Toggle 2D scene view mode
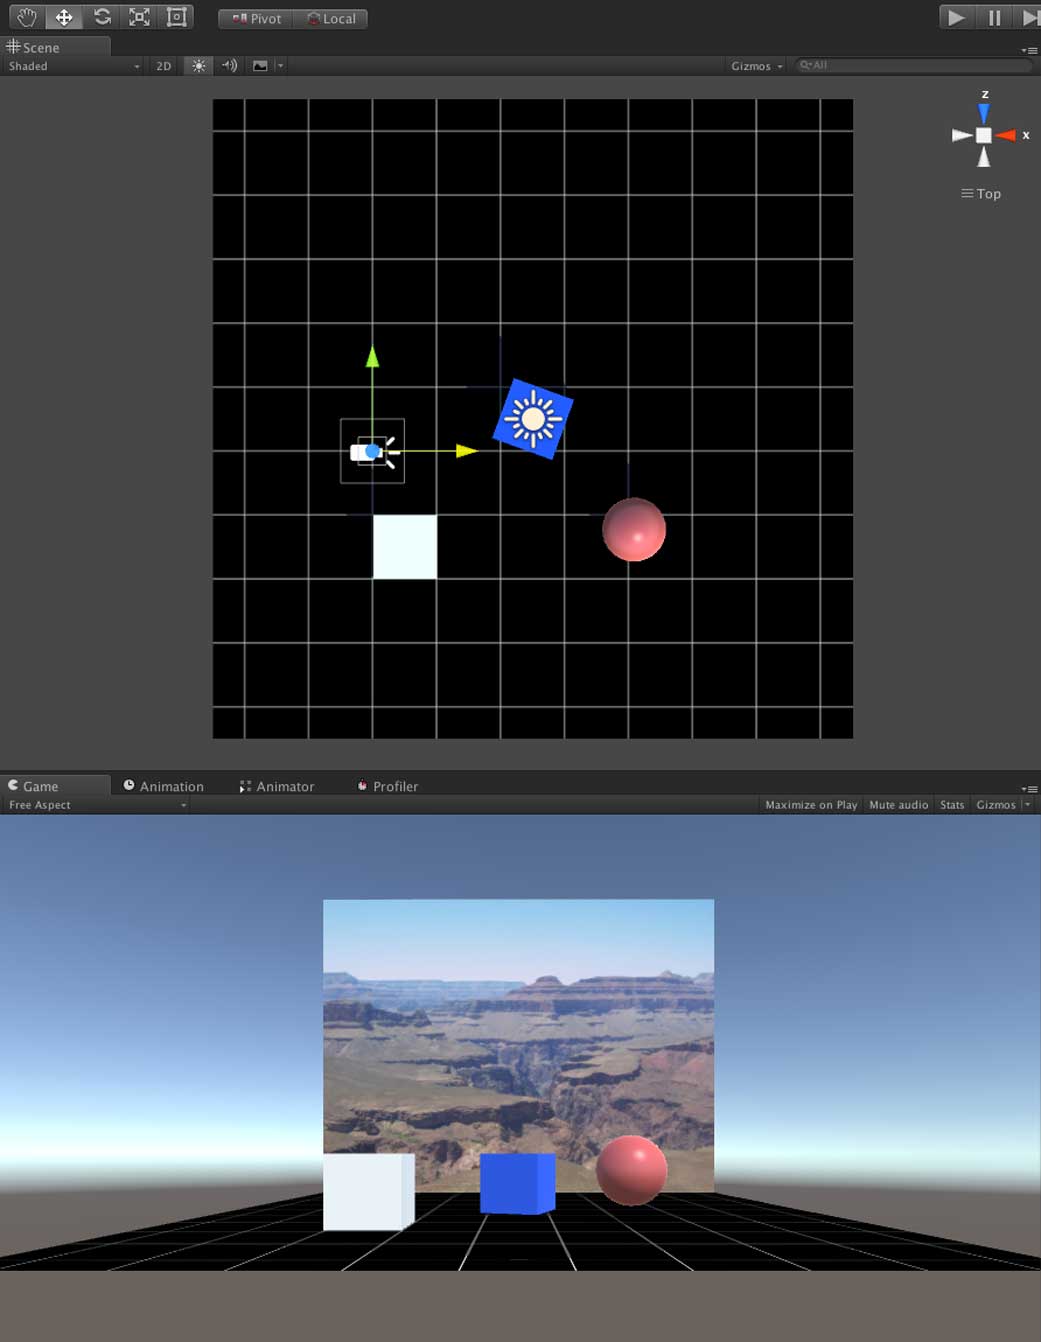This screenshot has width=1041, height=1342. tap(163, 66)
